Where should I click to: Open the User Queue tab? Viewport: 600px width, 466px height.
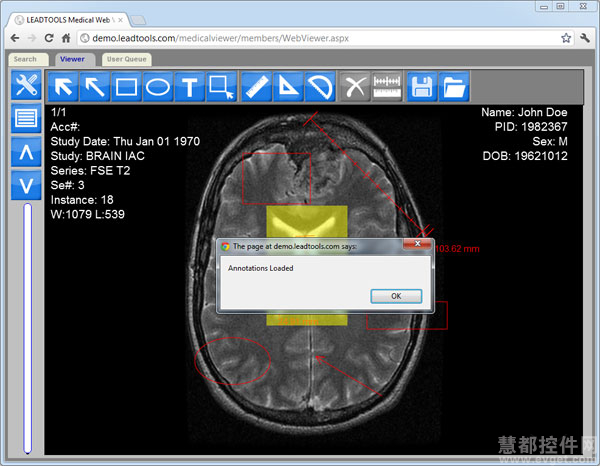127,59
